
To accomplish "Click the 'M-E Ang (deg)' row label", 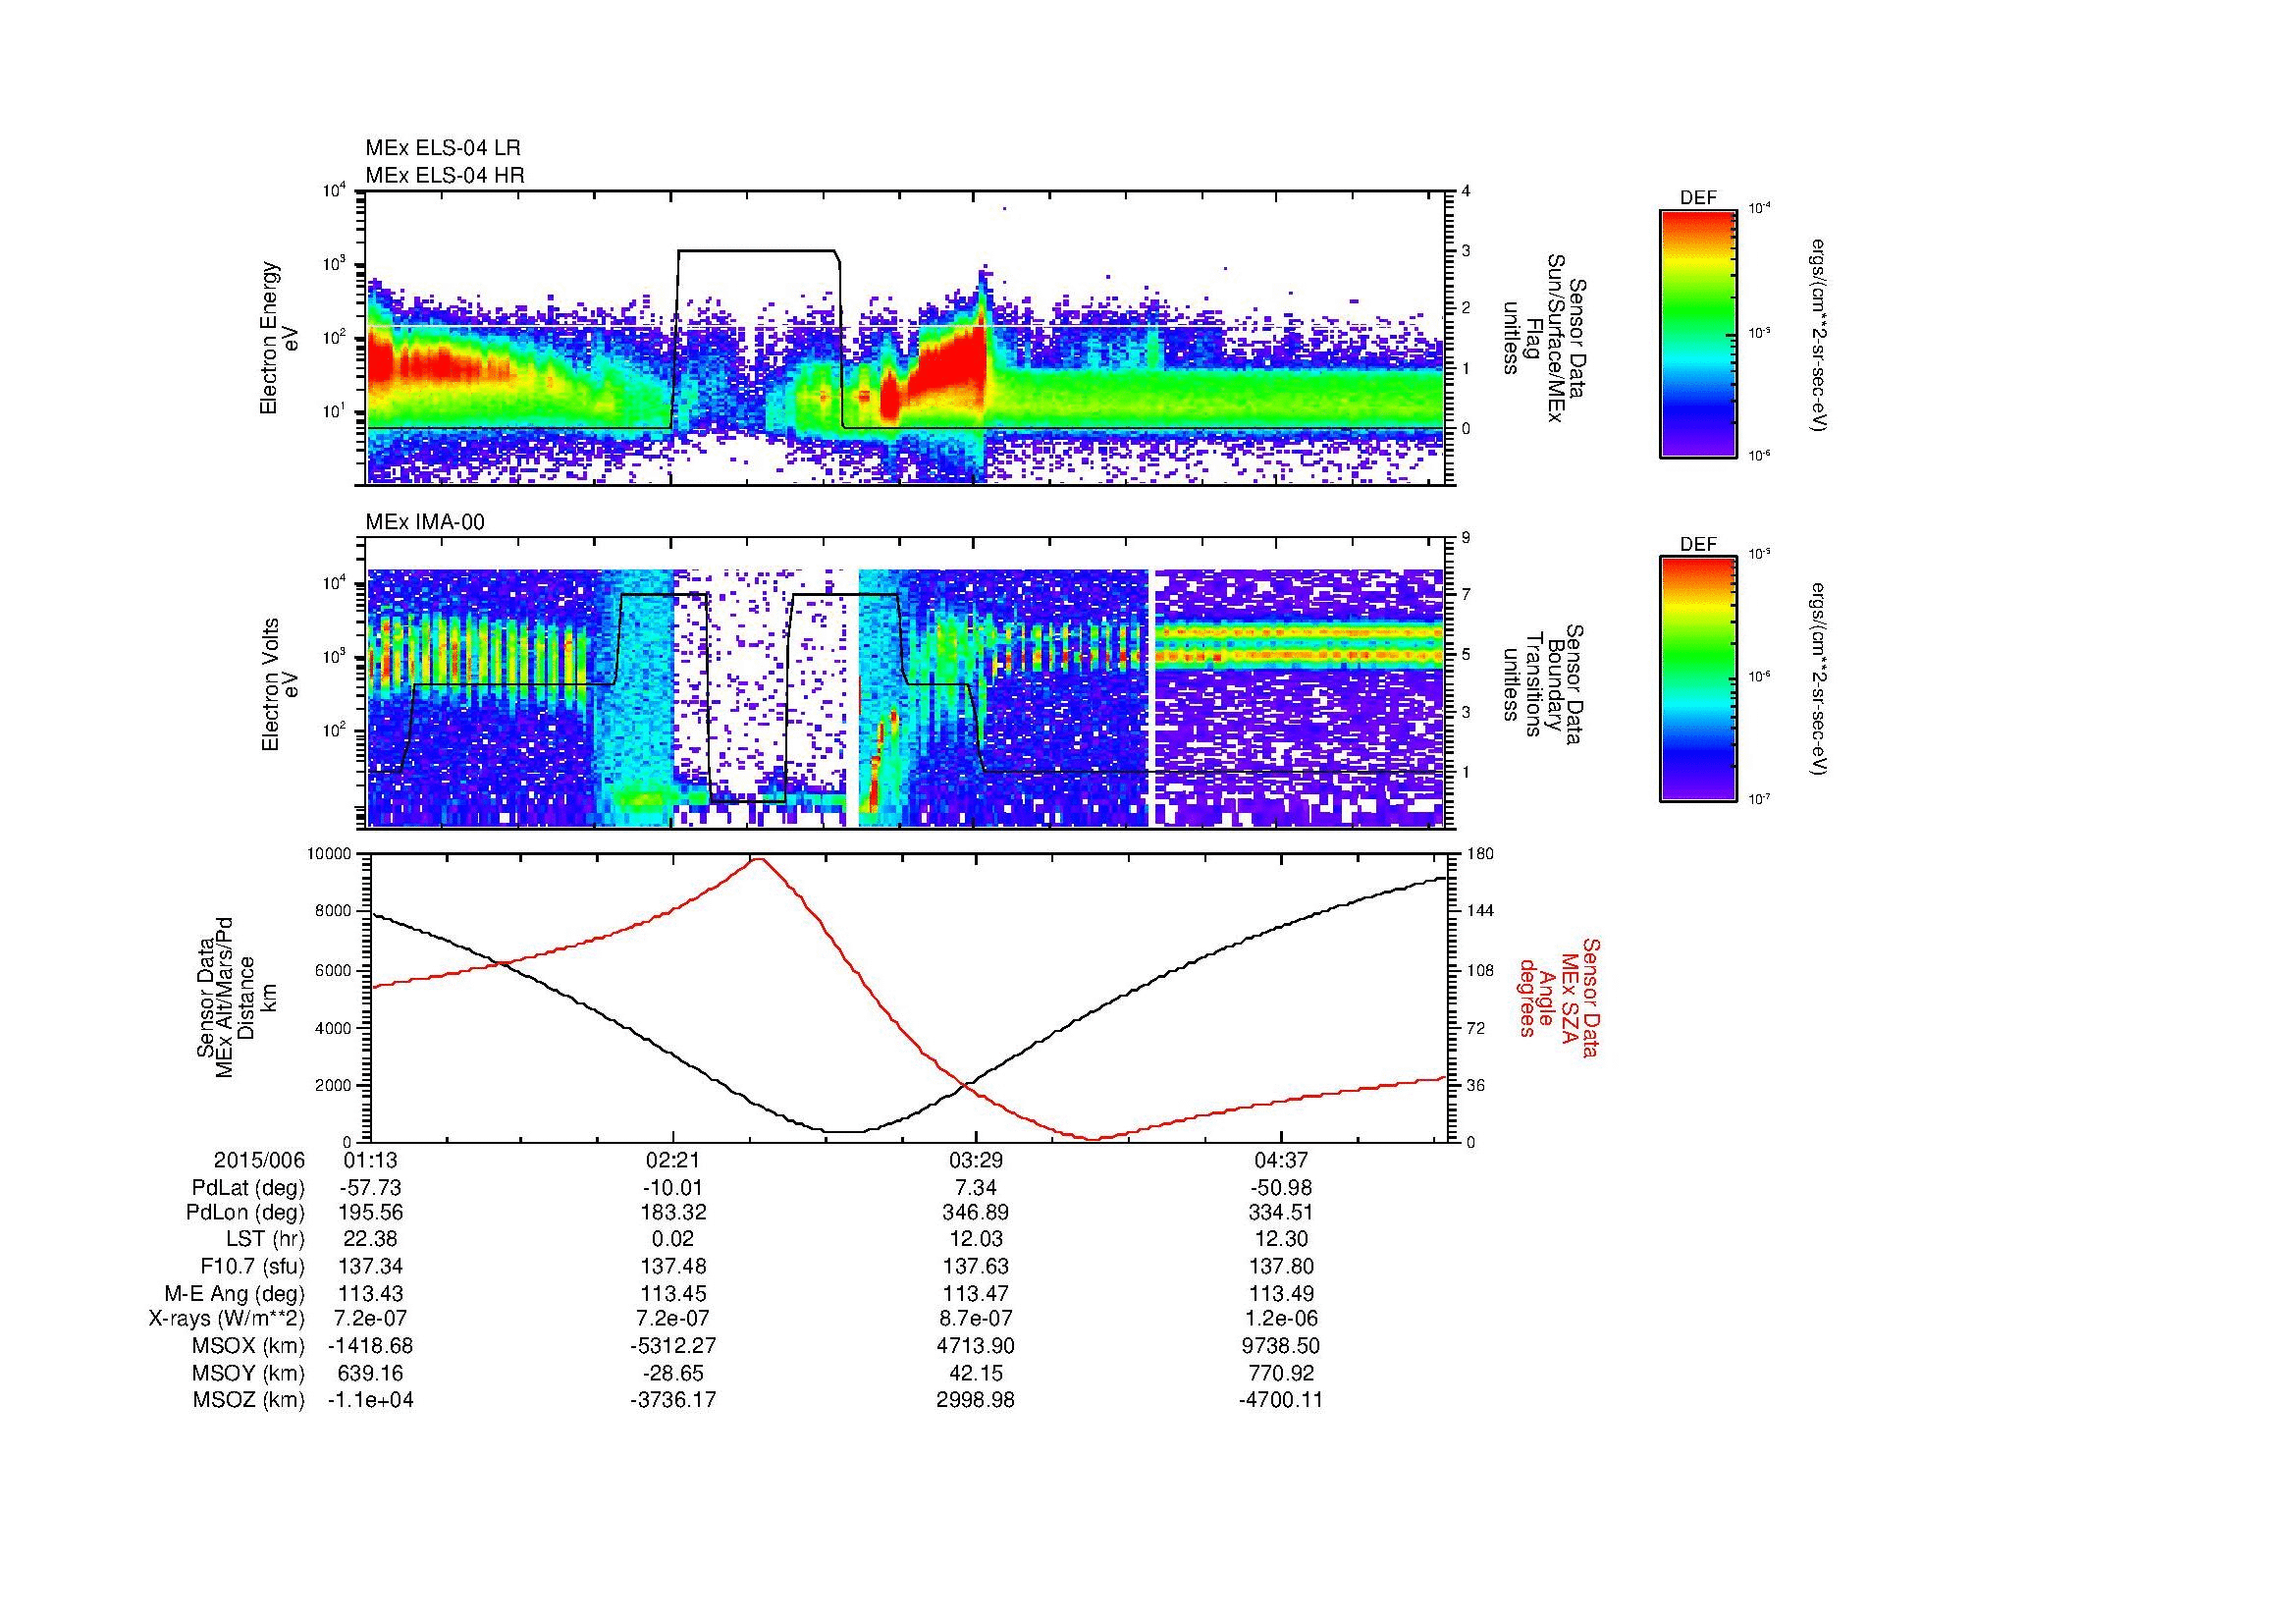I will click(x=234, y=1293).
